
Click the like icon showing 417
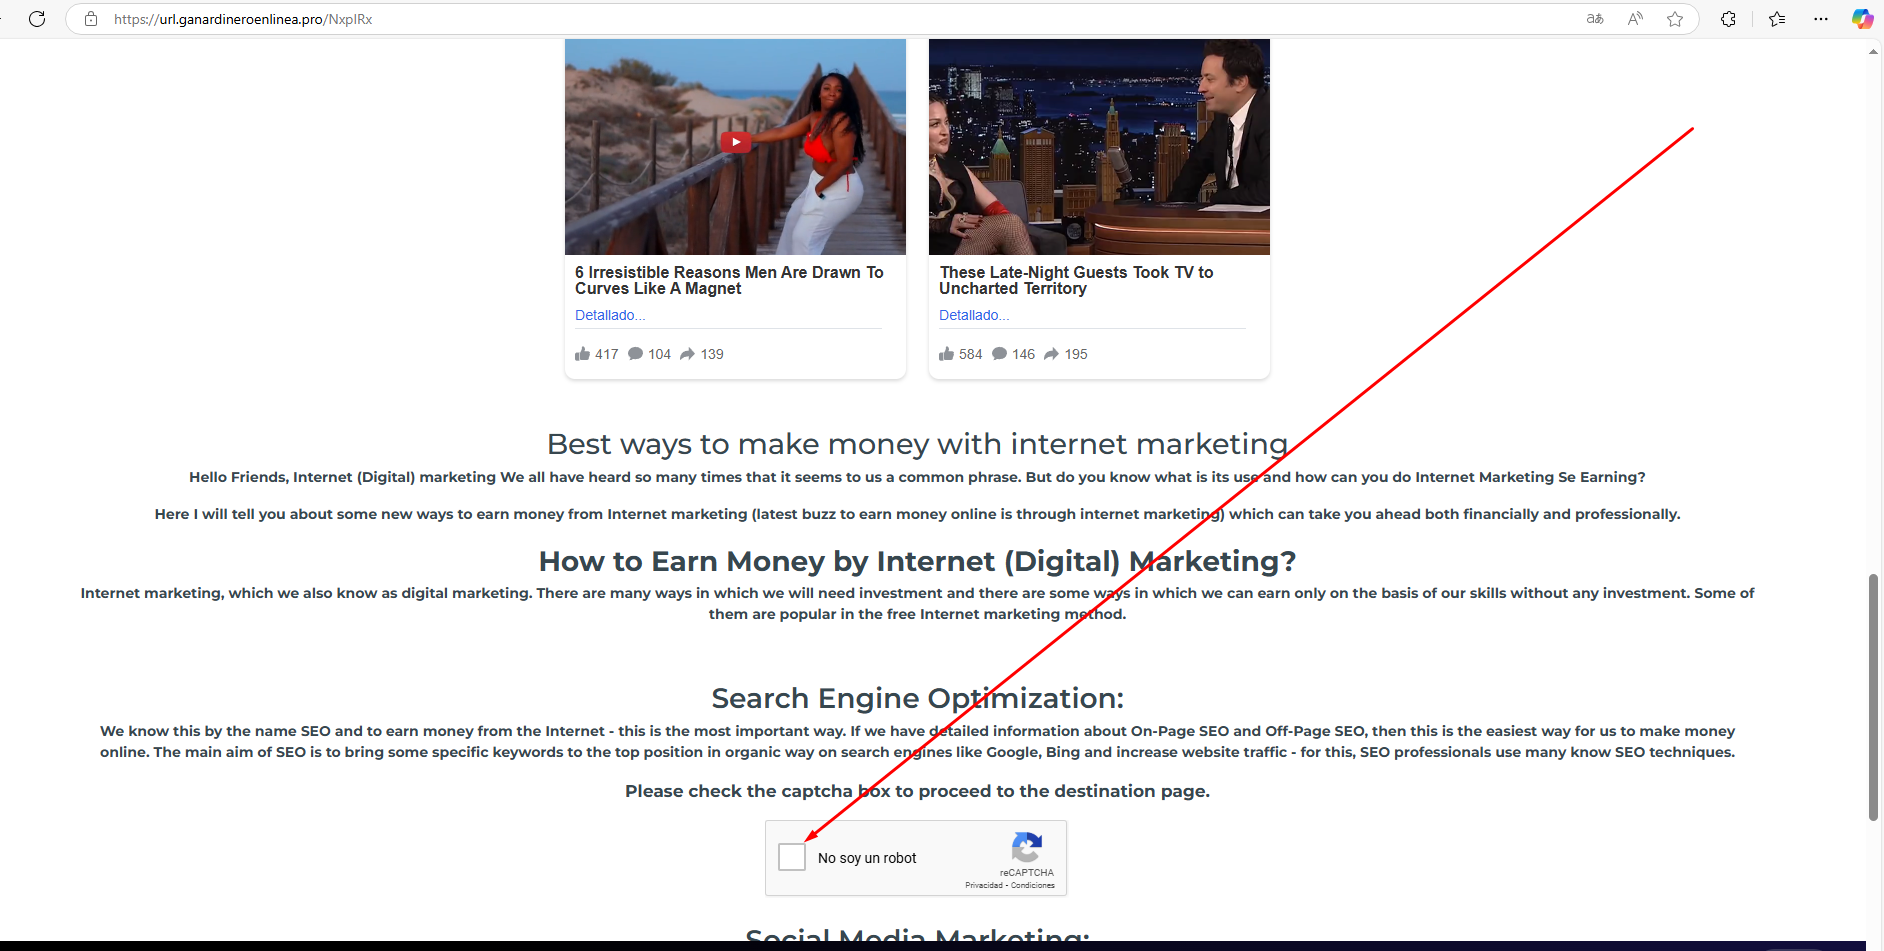pos(583,354)
